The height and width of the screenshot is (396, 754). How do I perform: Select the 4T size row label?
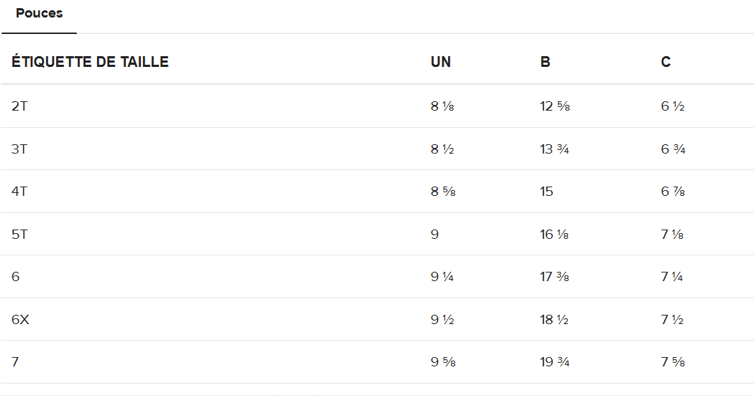coord(19,191)
